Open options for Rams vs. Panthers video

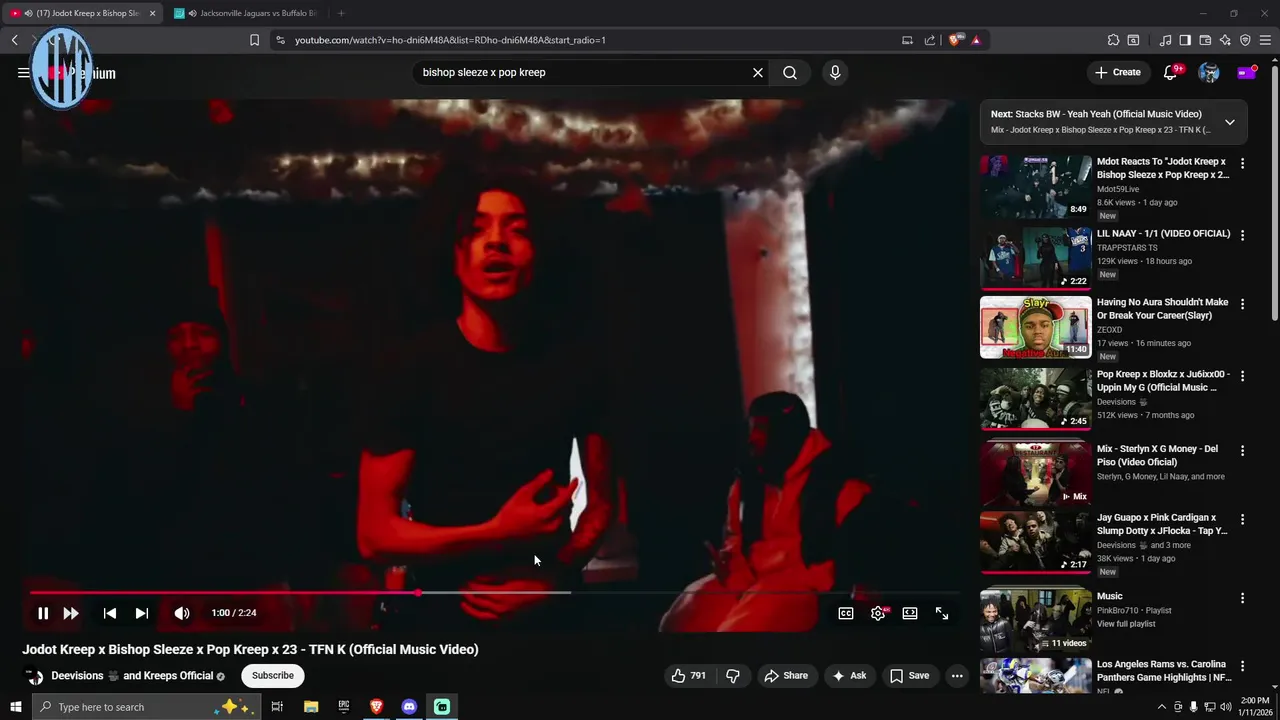pos(1243,666)
